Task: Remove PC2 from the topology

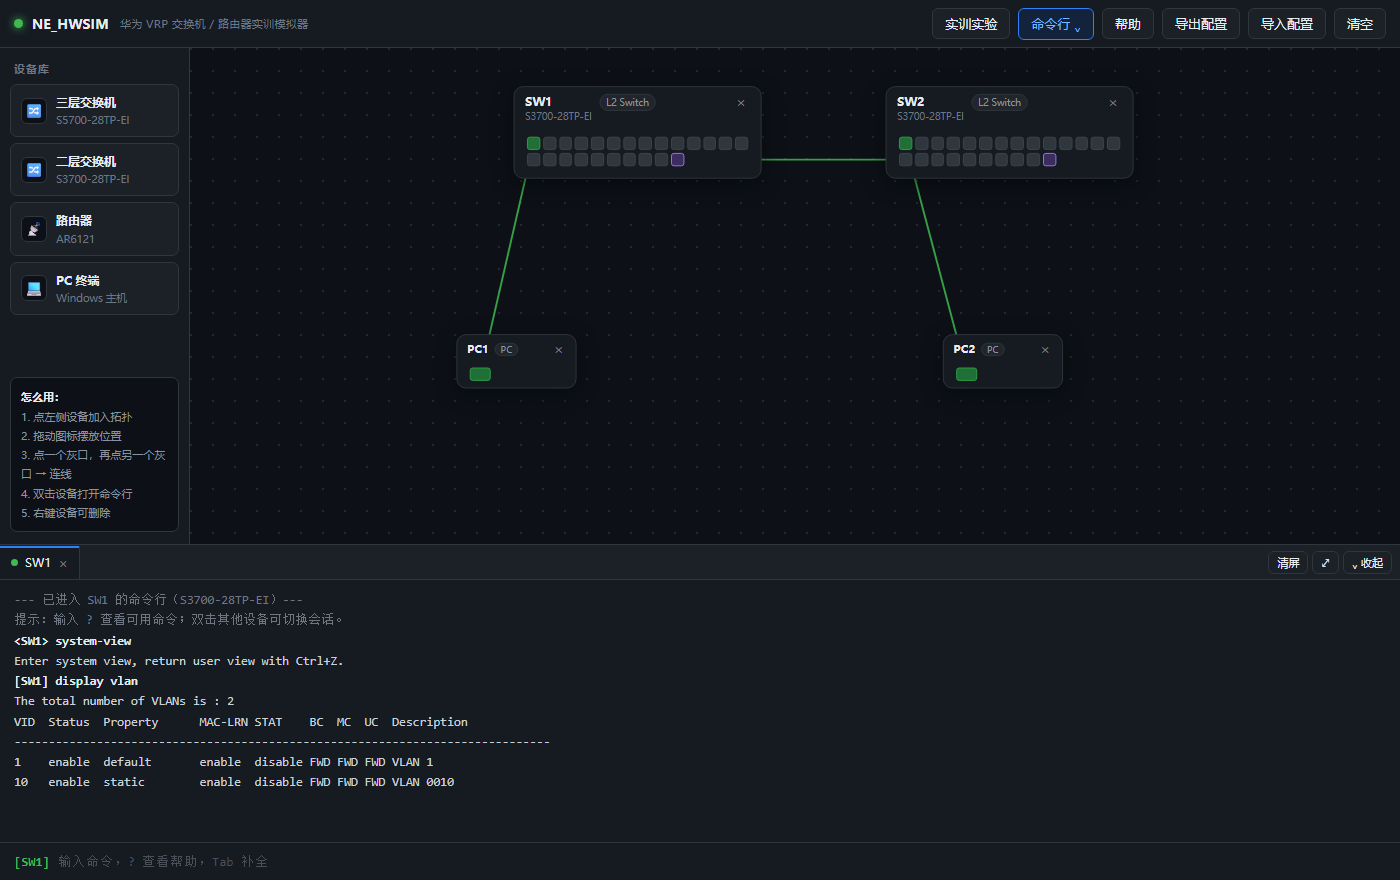Action: coord(1046,350)
